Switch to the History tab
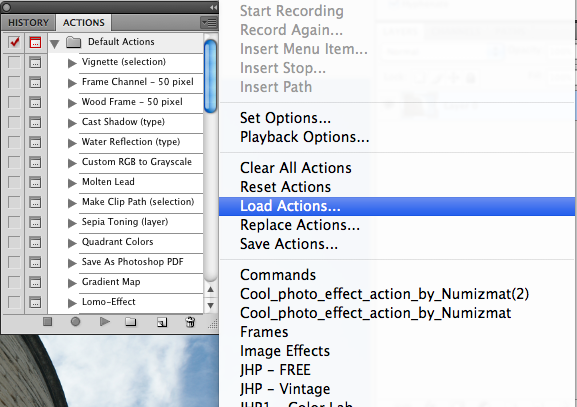The width and height of the screenshot is (577, 407). 28,23
